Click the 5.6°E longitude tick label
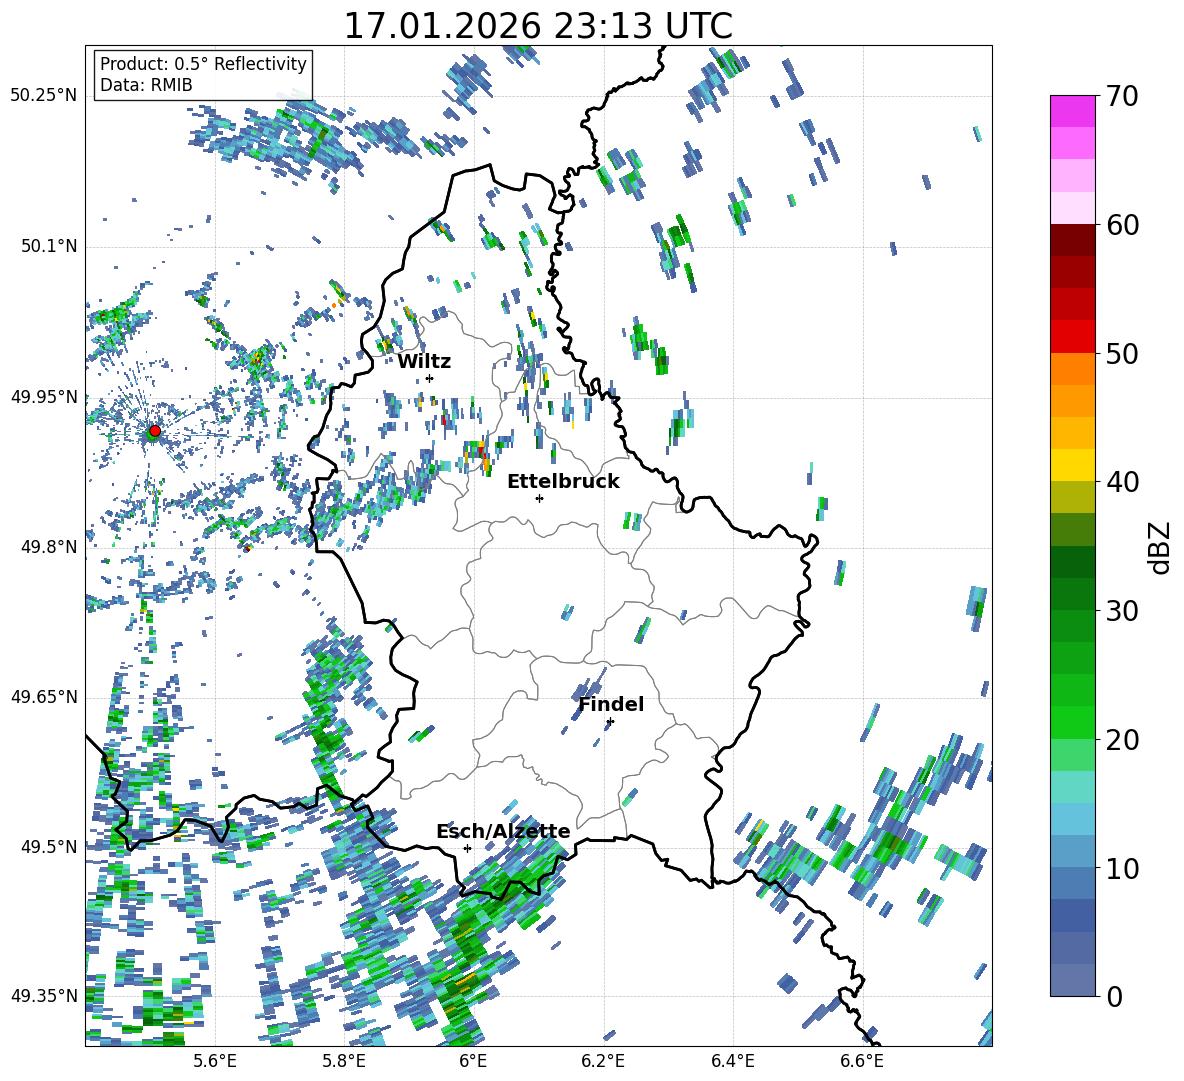The height and width of the screenshot is (1081, 1184). (x=215, y=1061)
